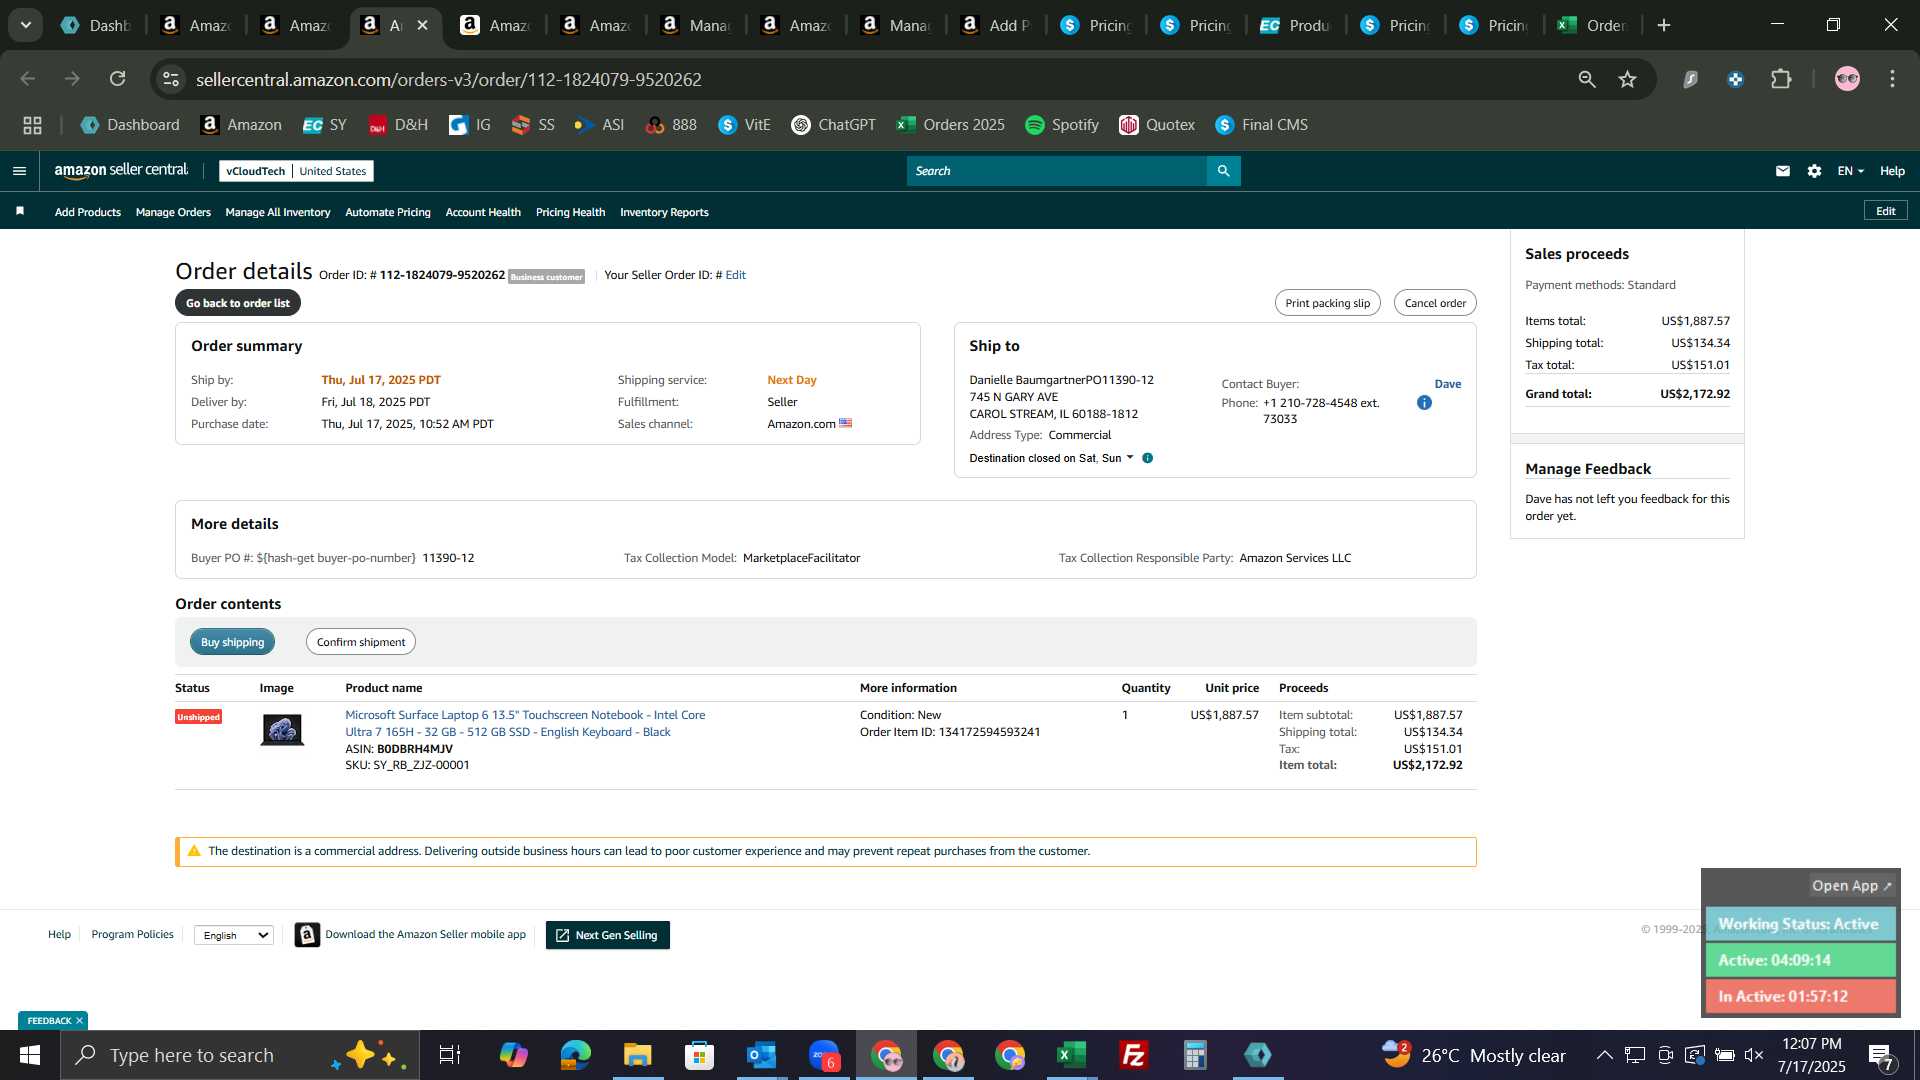Open FileZilla from the taskbar
Screen dimensions: 1920x1080
[x=1134, y=1055]
